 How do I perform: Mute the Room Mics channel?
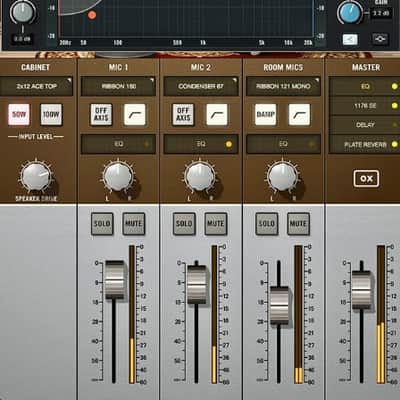point(298,224)
